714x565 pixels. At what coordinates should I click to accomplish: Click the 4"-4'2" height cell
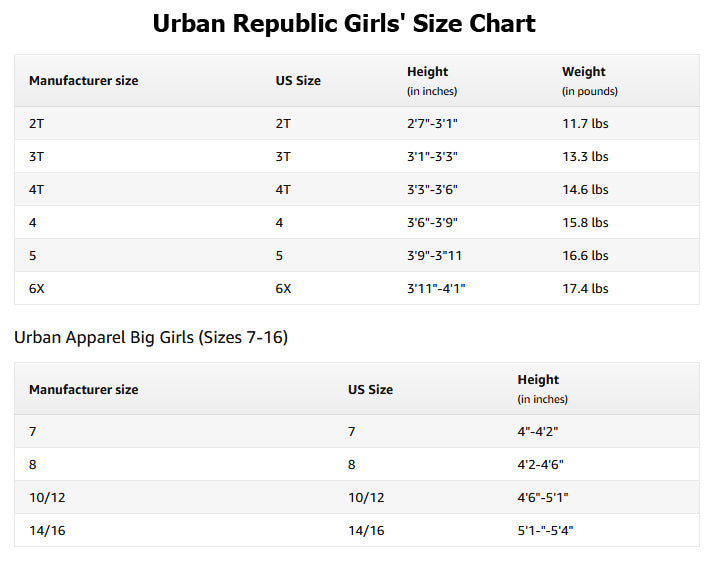pos(537,431)
